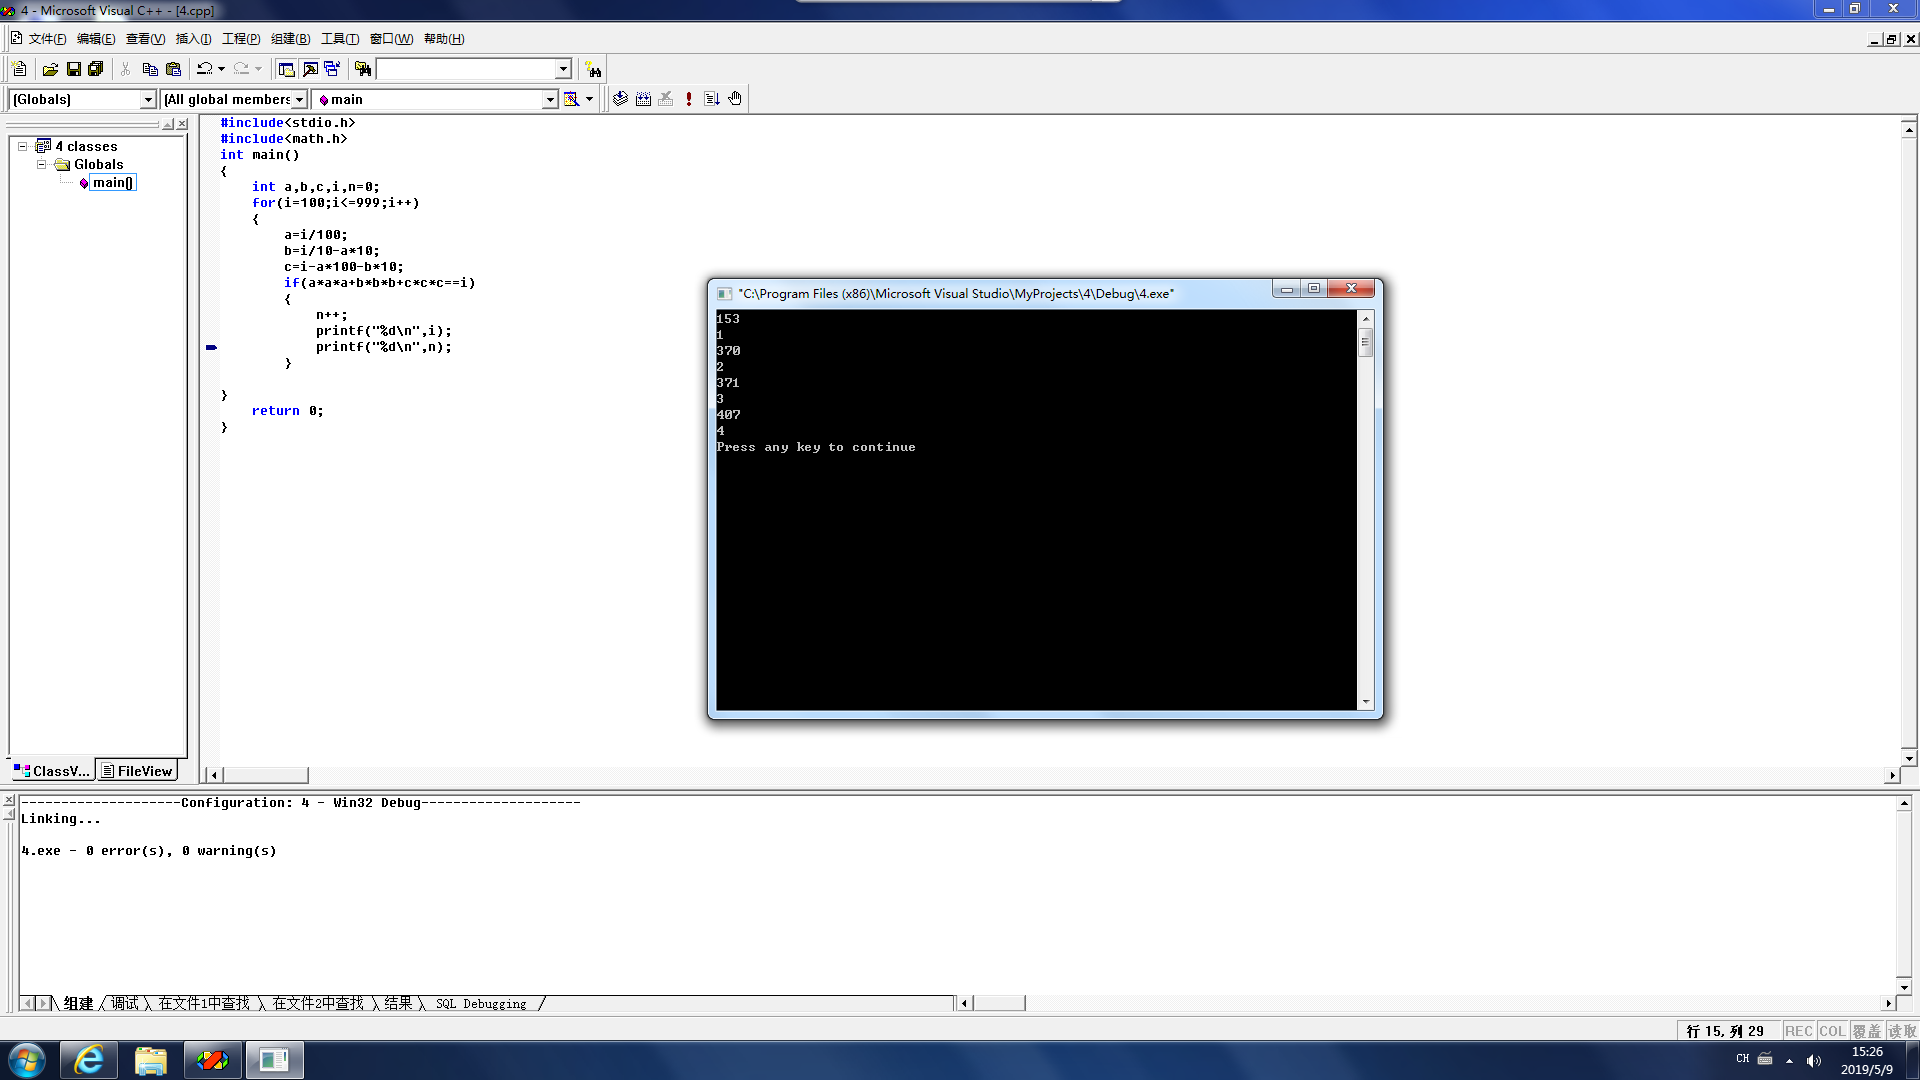
Task: Select main() in the class tree
Action: [112, 182]
